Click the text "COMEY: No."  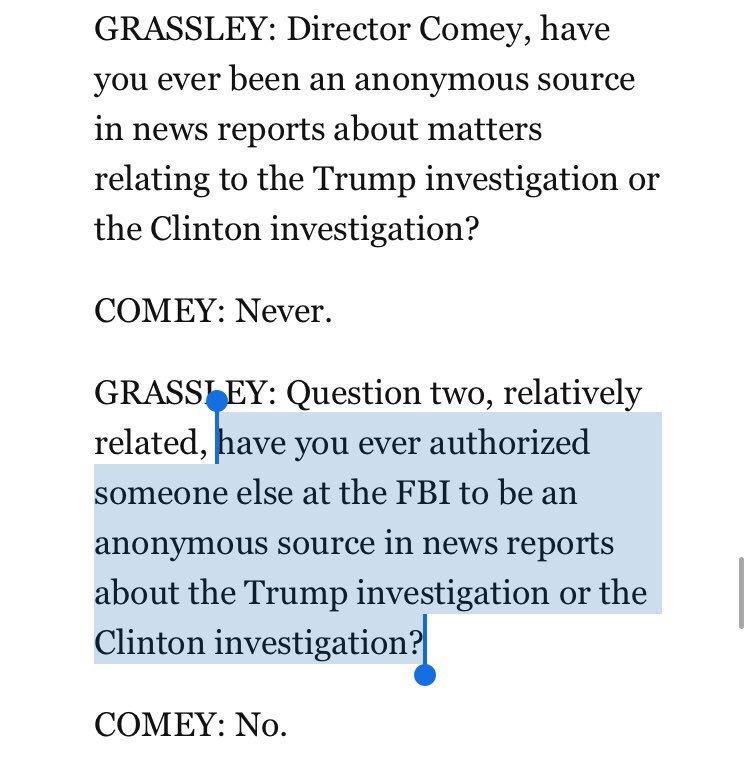[x=191, y=725]
